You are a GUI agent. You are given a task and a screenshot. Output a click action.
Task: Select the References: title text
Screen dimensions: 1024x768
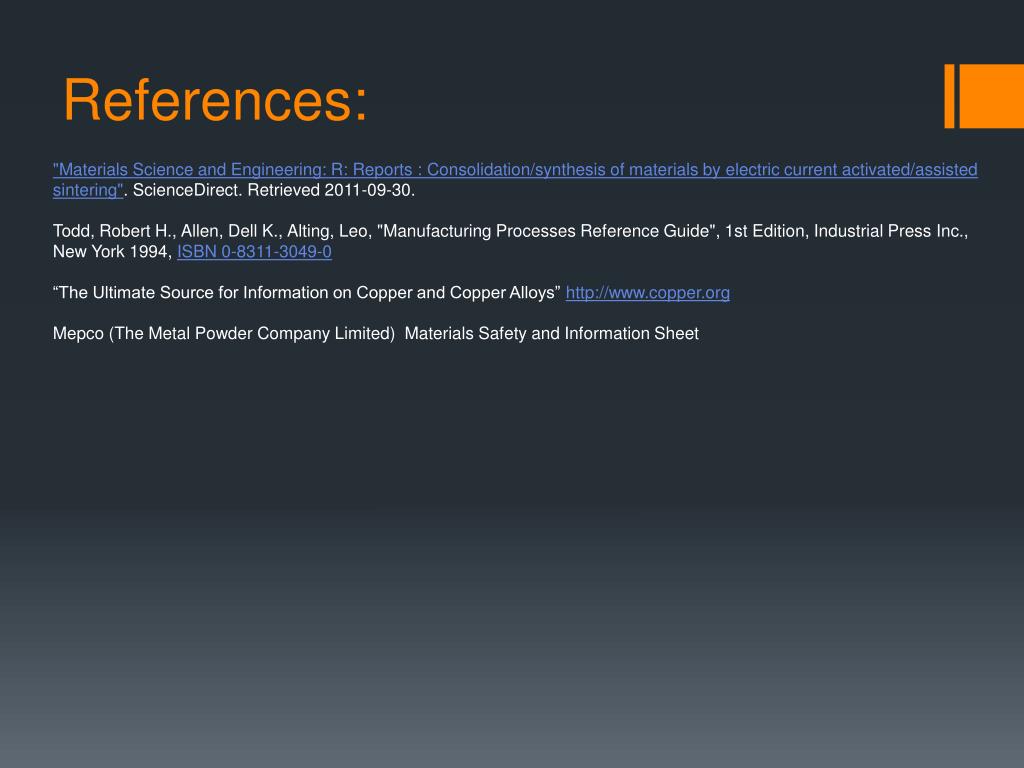[216, 100]
